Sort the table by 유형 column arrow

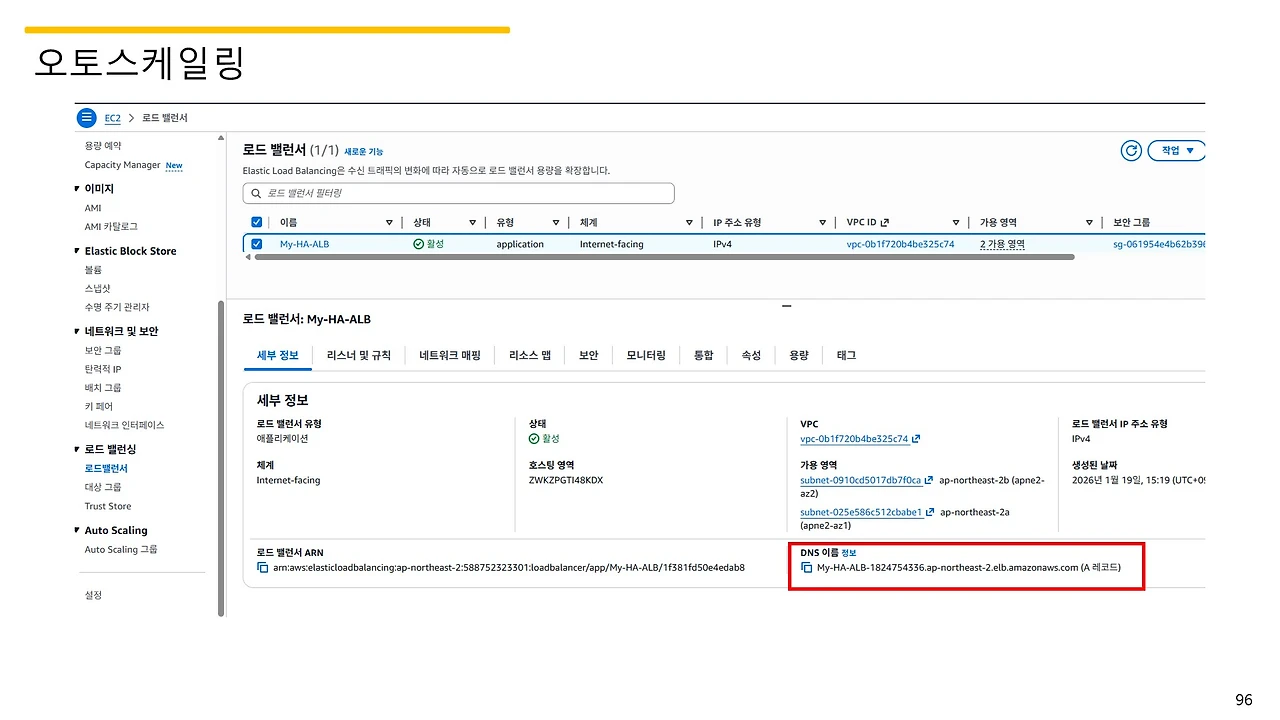point(556,223)
